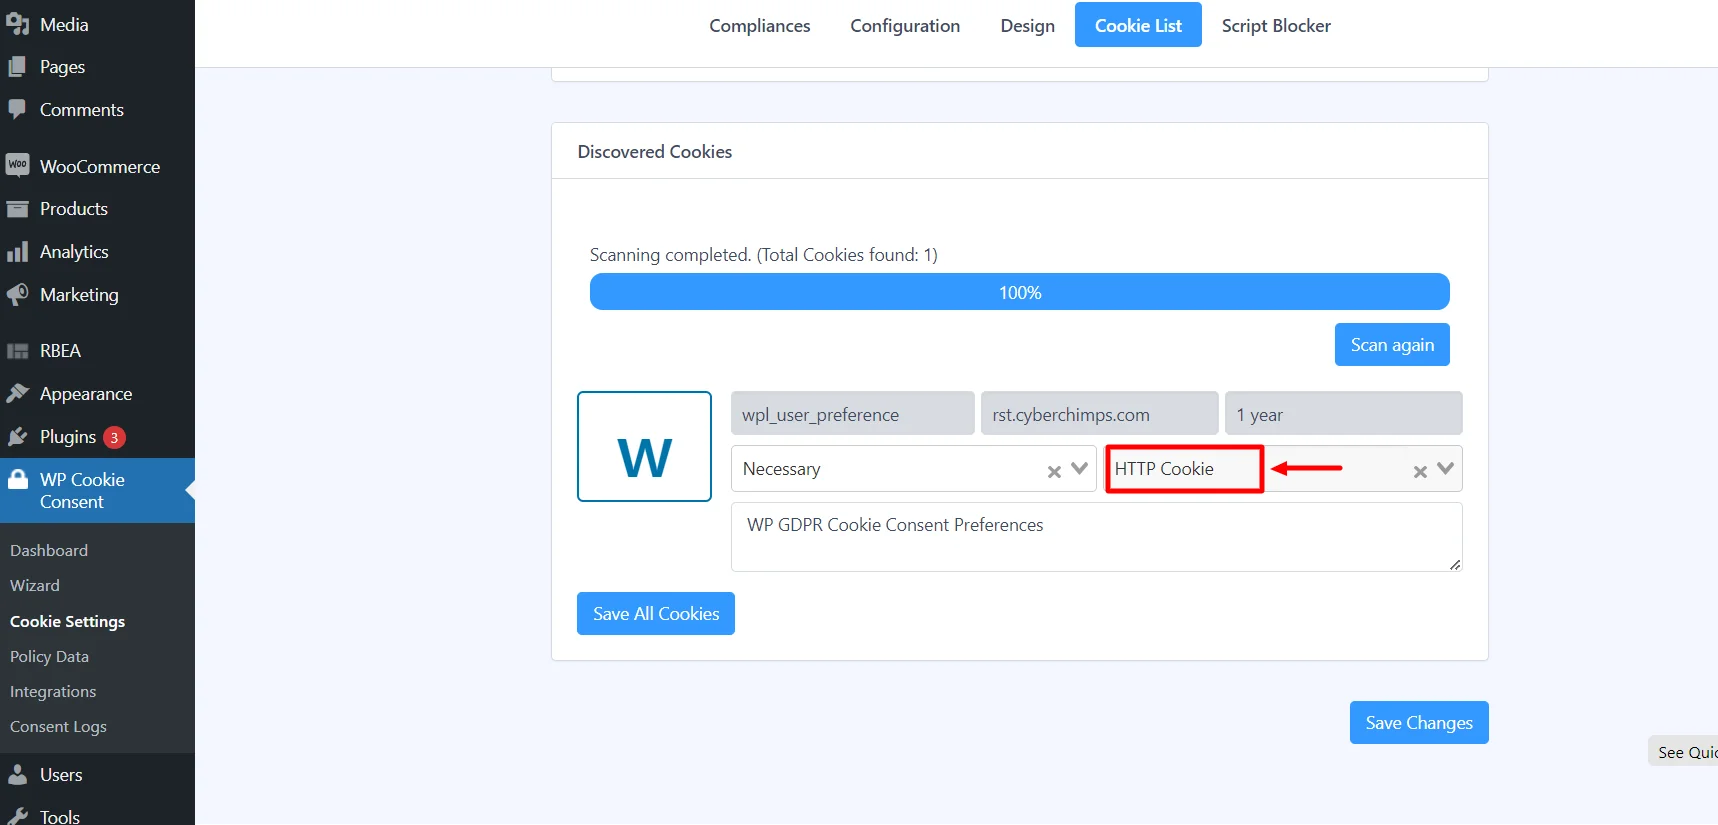
Task: Expand the Necessary category dropdown
Action: (x=1080, y=468)
